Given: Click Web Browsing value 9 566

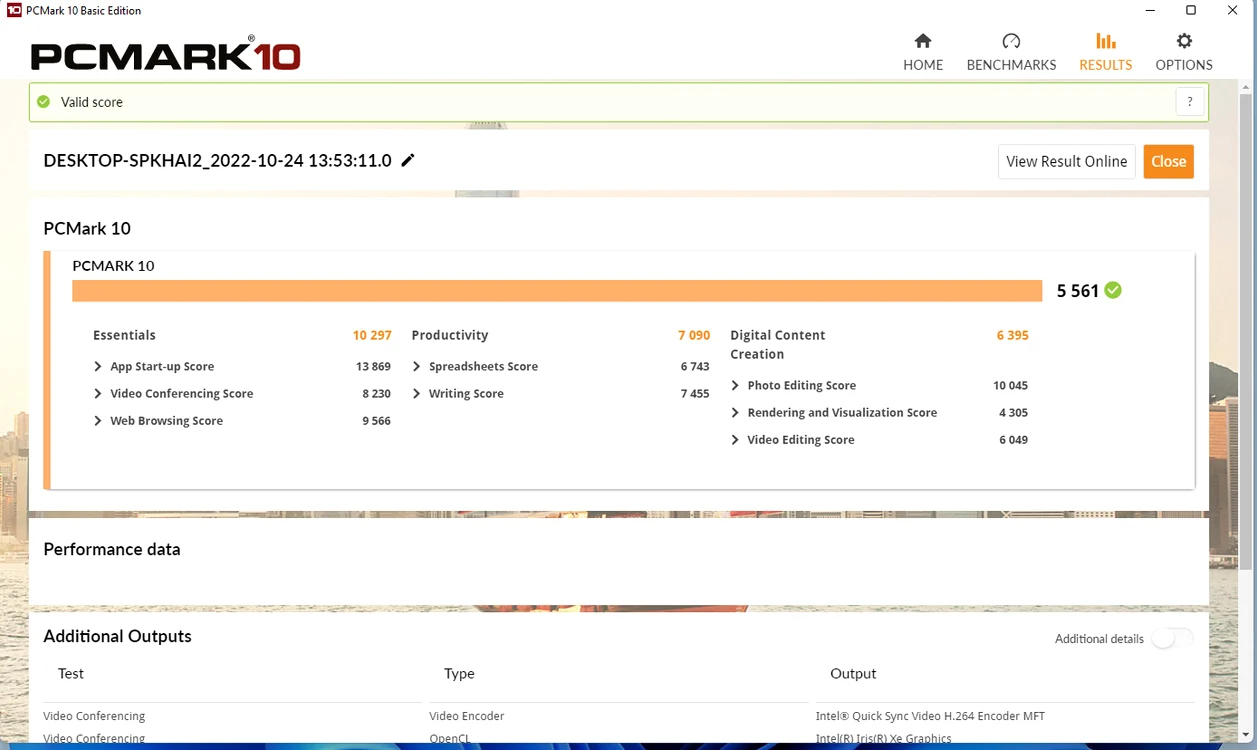Looking at the screenshot, I should point(376,420).
